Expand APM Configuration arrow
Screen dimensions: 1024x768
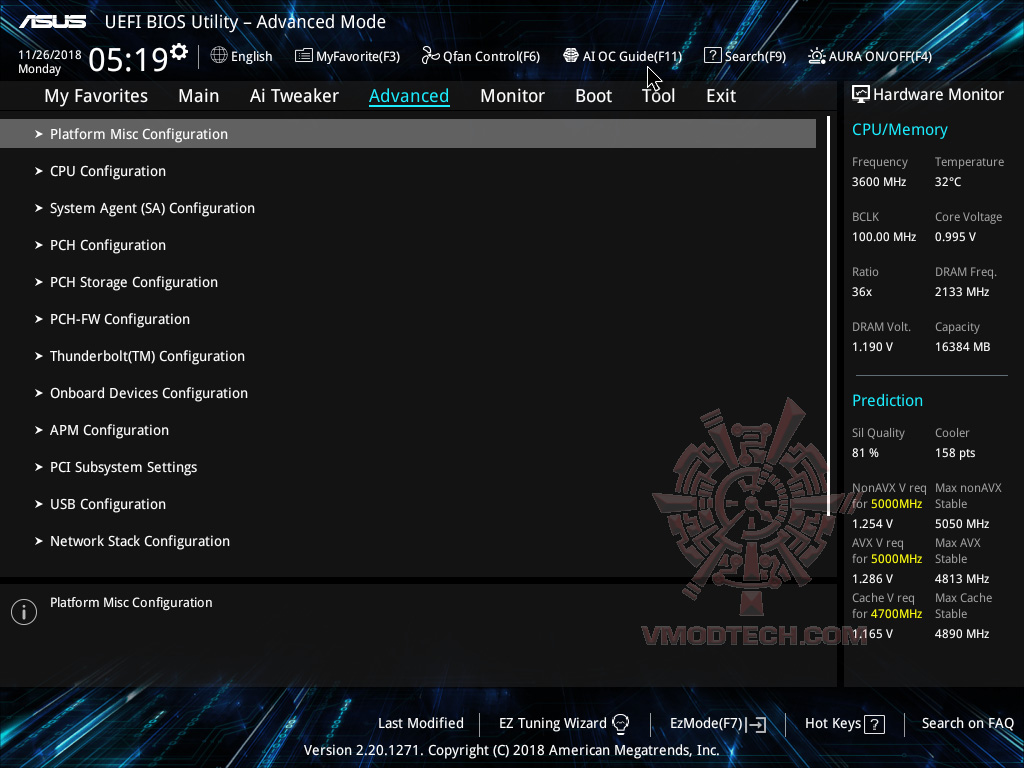pos(39,430)
